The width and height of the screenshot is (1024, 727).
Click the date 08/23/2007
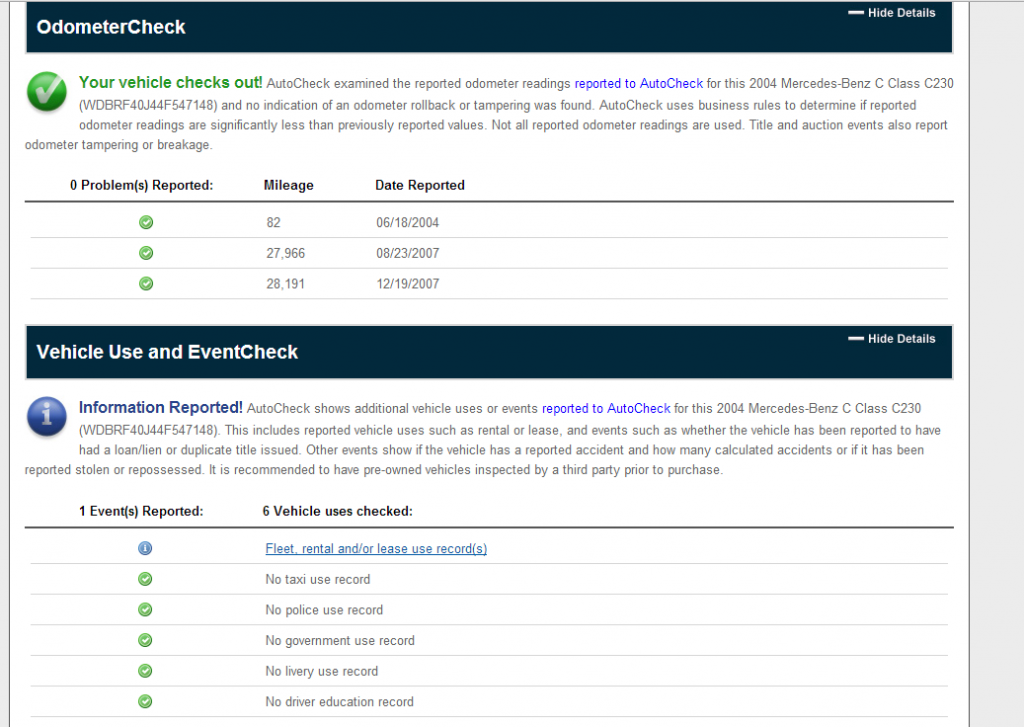tap(408, 253)
